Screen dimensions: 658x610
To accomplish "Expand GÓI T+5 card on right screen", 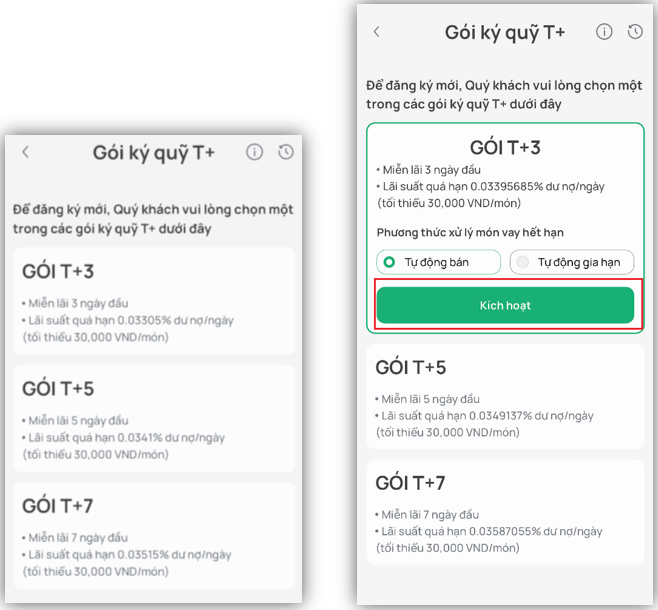I will tap(505, 396).
